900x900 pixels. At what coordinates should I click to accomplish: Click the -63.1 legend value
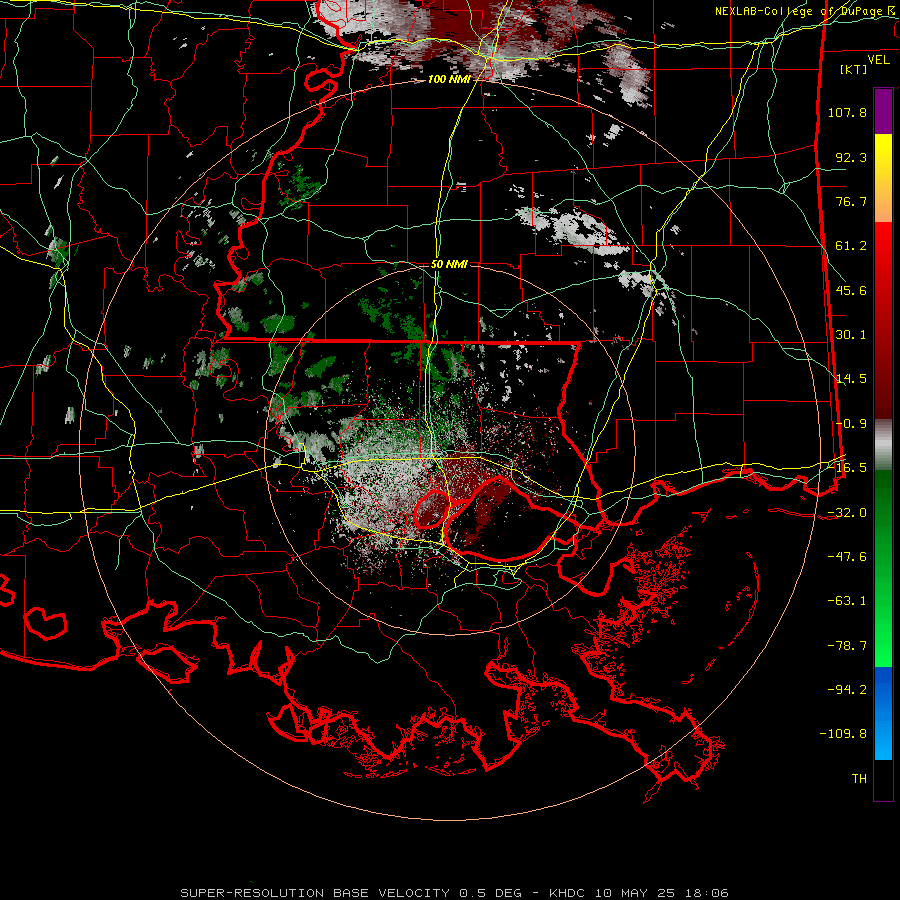click(x=847, y=601)
